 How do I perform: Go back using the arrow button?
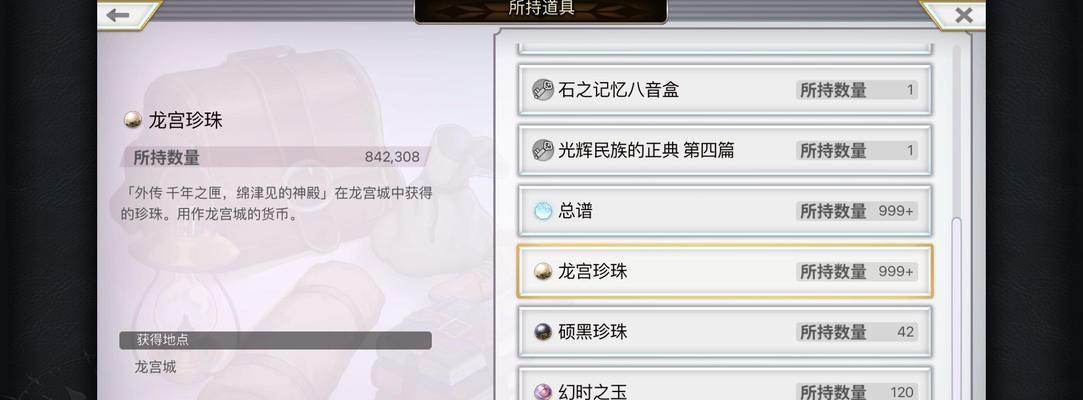(119, 15)
